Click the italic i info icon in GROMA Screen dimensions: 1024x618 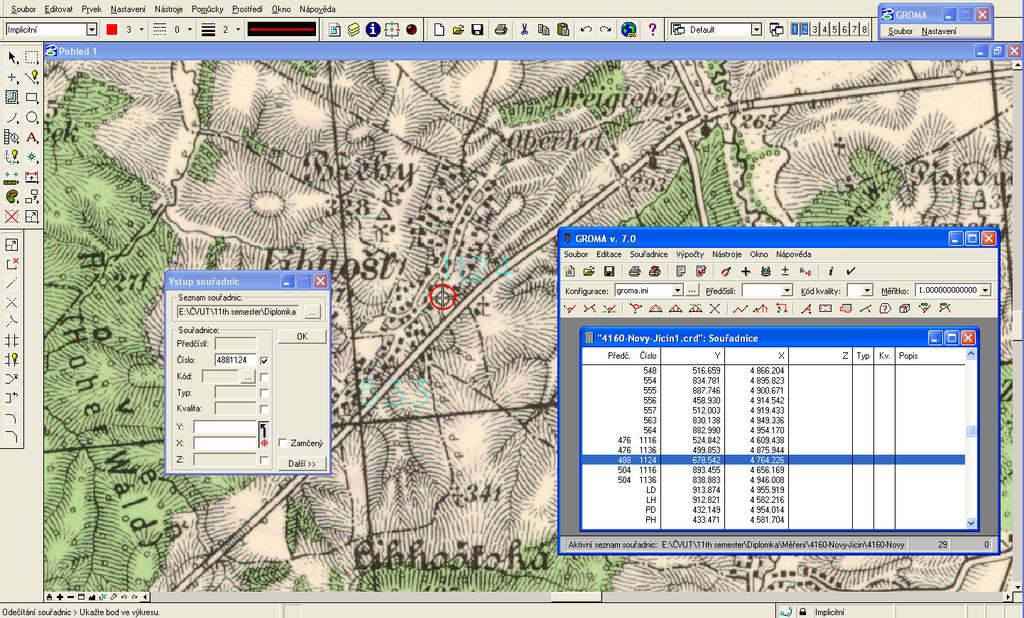pos(831,271)
